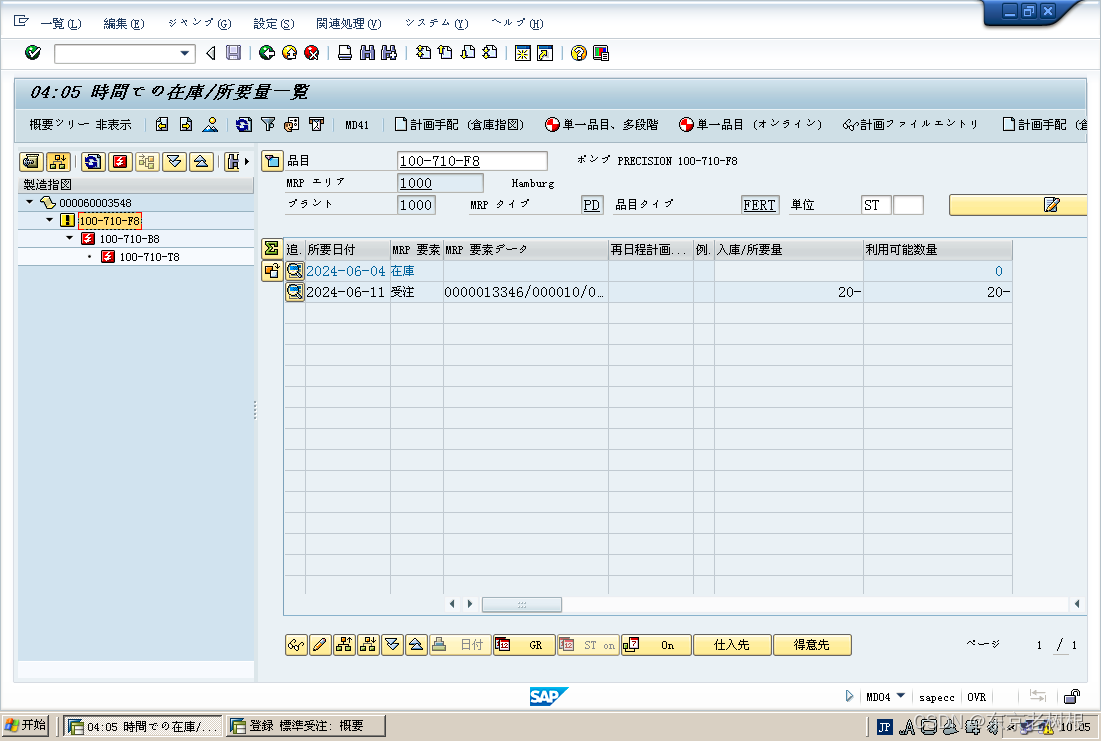Click the sigma totals icon beside table
This screenshot has width=1101, height=741.
pos(272,248)
